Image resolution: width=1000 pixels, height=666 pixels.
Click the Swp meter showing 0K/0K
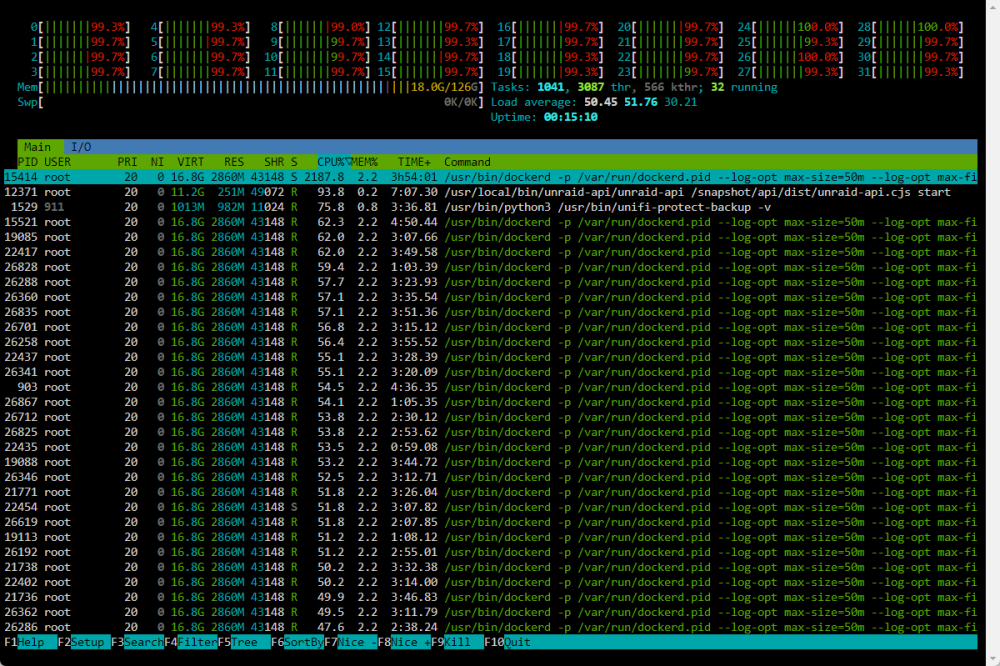(251, 102)
